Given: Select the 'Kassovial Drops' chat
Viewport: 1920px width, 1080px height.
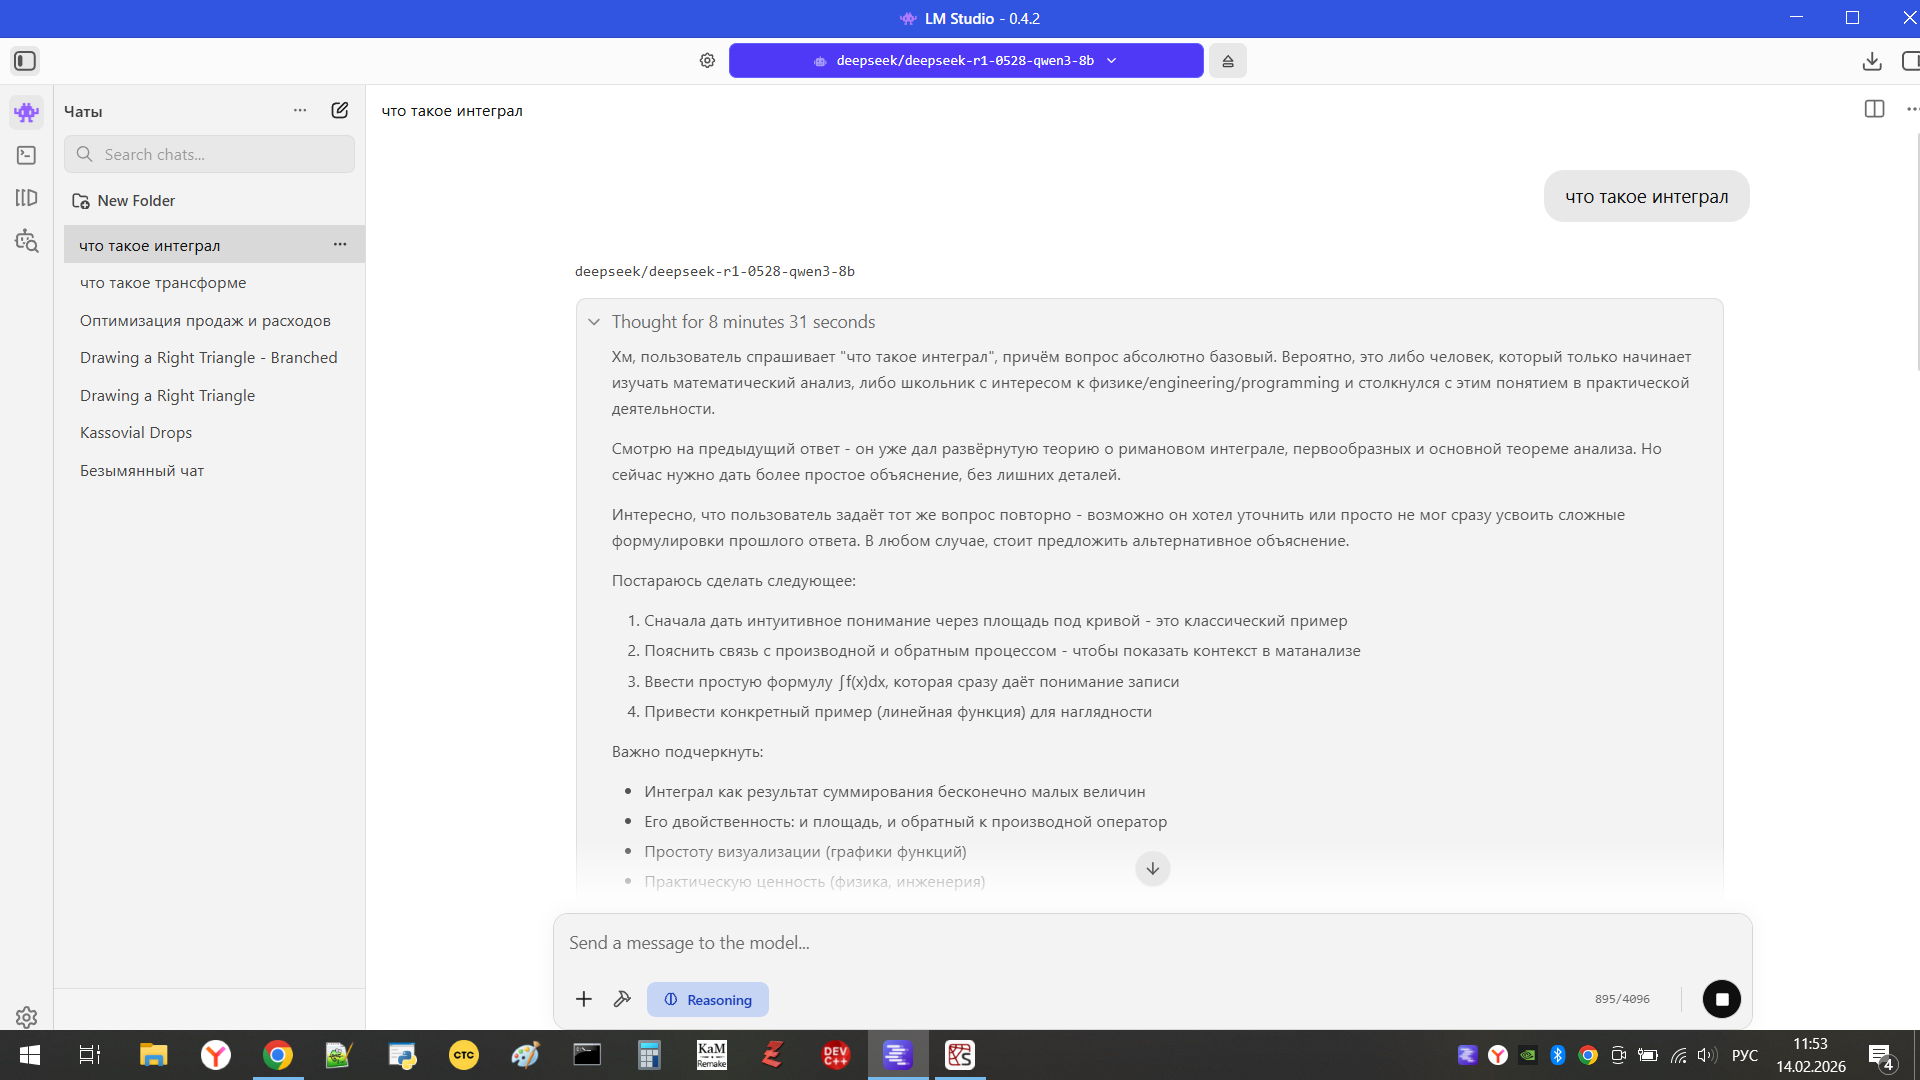Looking at the screenshot, I should (x=136, y=433).
